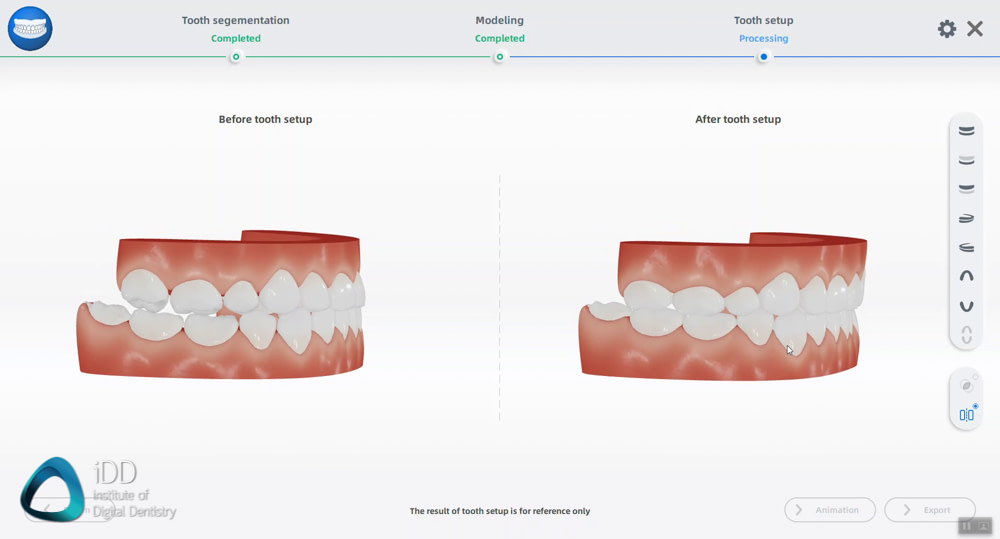
Task: Select the Tooth setup step label
Action: (x=763, y=20)
